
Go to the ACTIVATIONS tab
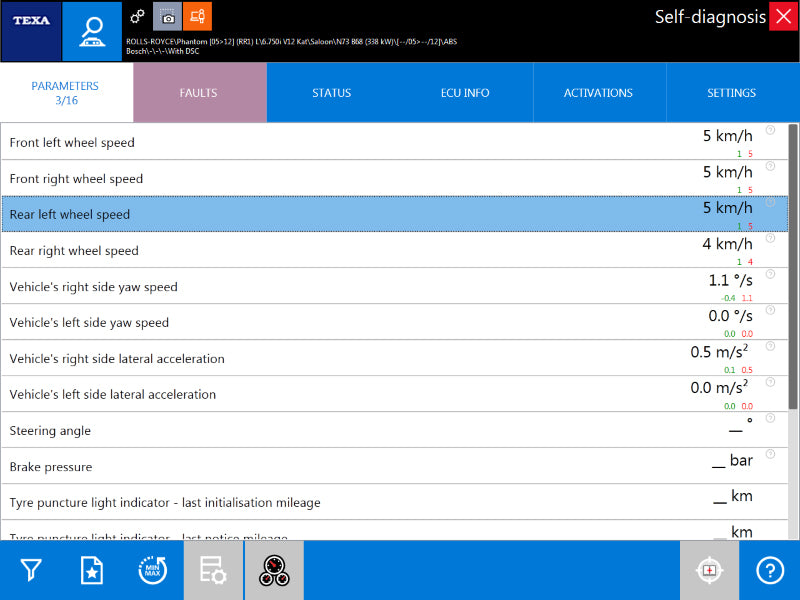click(x=598, y=93)
